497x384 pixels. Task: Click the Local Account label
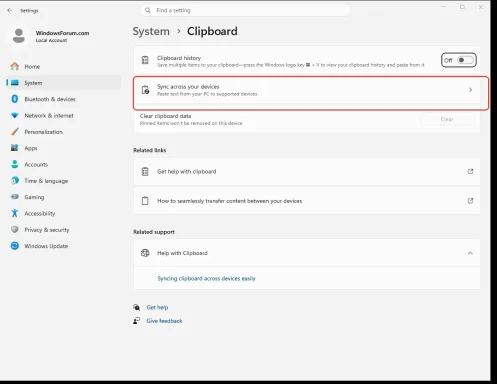click(51, 40)
